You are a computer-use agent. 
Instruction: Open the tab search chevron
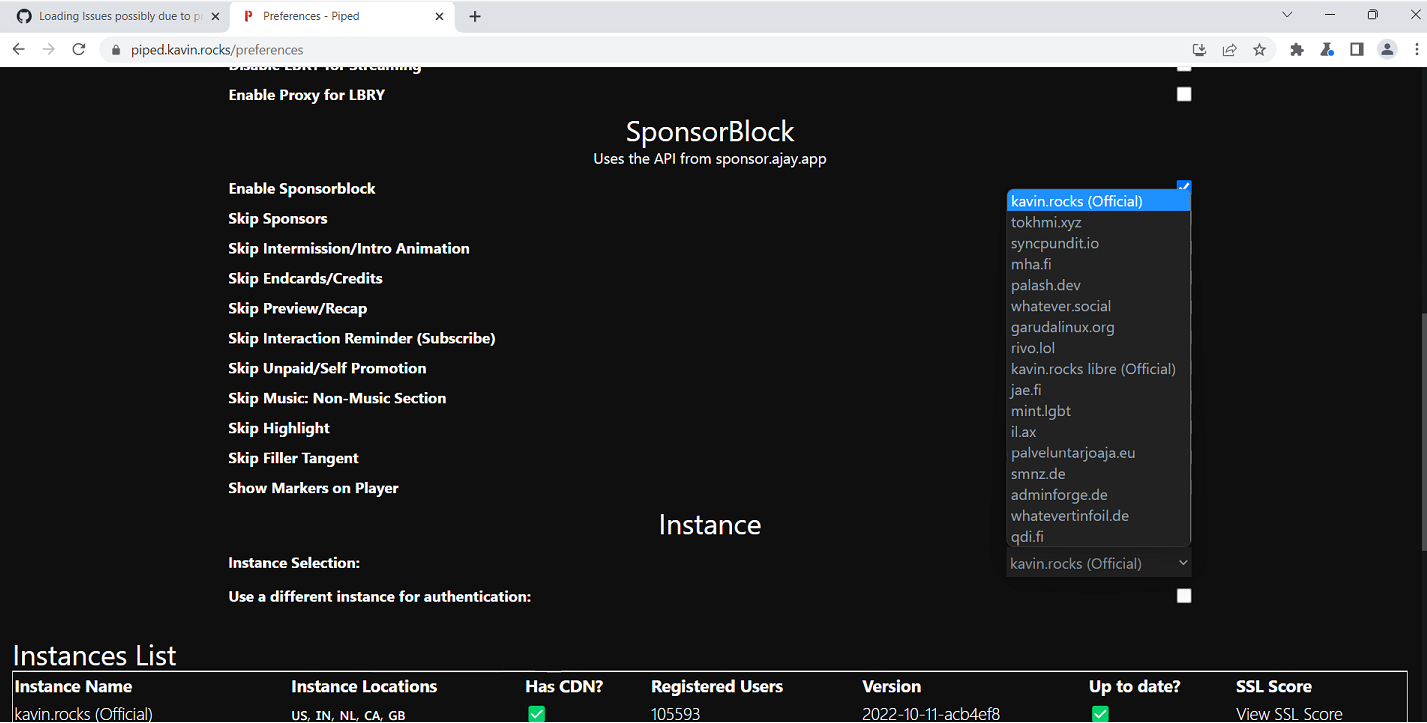tap(1287, 15)
